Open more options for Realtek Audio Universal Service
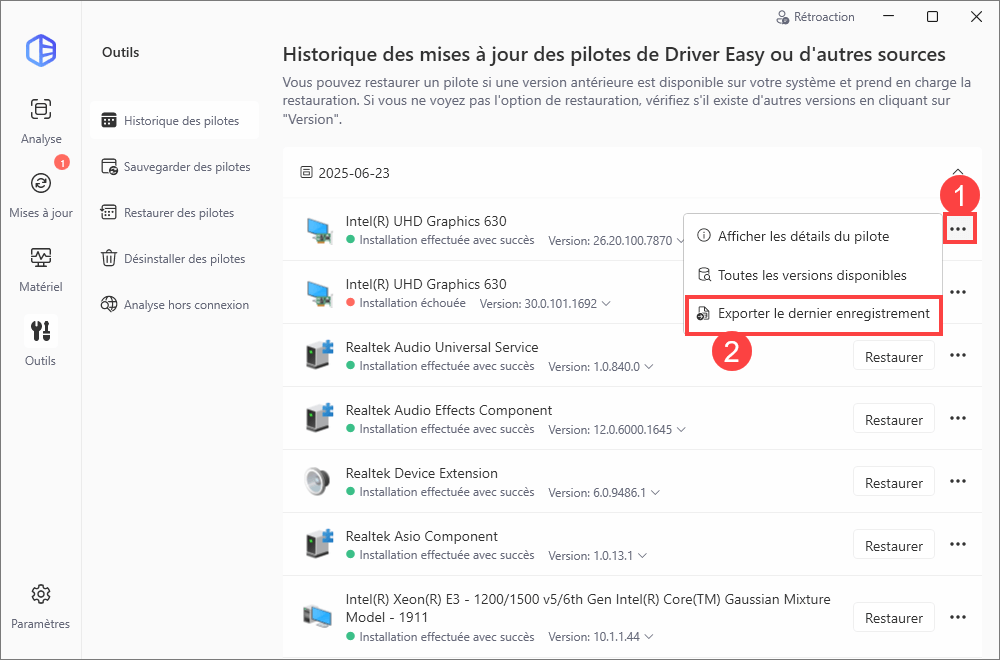1000x660 pixels. pyautogui.click(x=958, y=355)
